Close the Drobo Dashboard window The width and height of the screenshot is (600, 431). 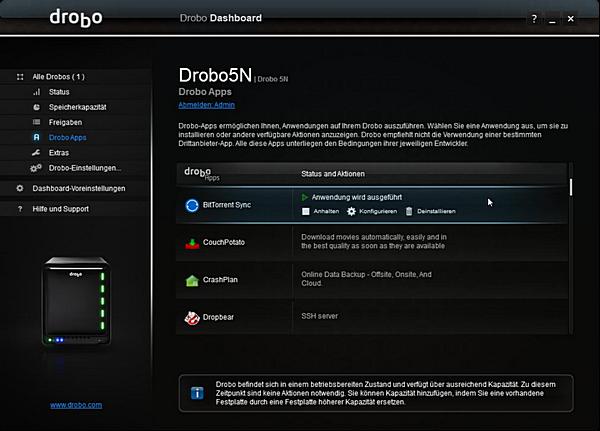pyautogui.click(x=571, y=18)
